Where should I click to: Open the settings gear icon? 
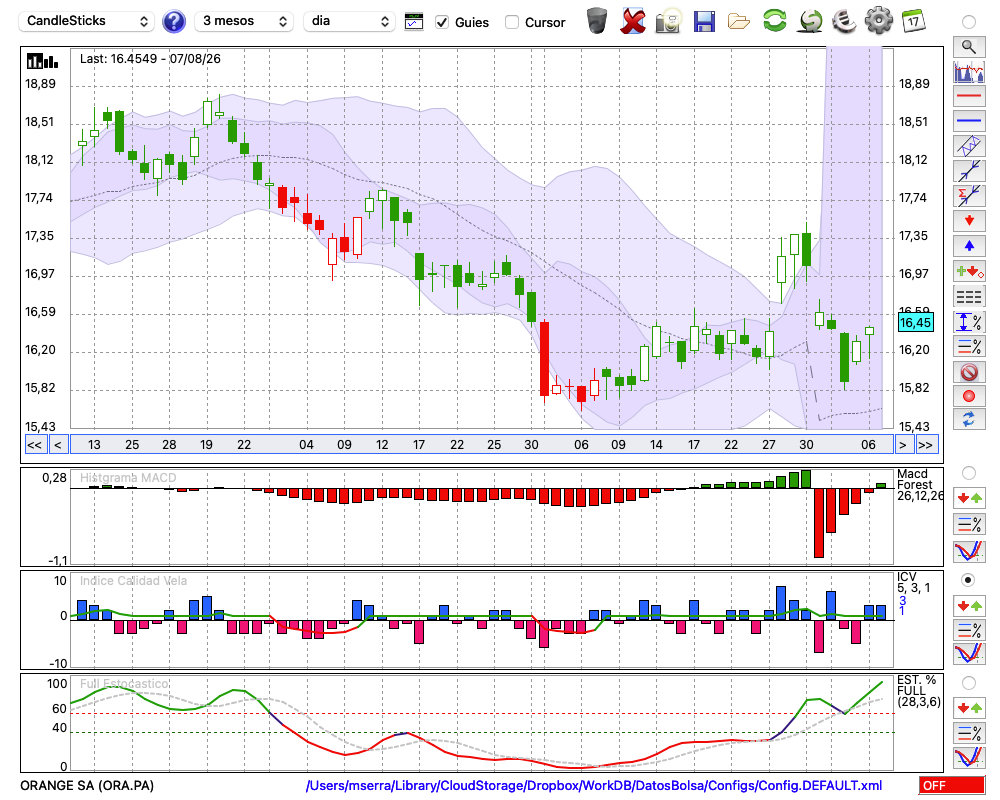878,21
